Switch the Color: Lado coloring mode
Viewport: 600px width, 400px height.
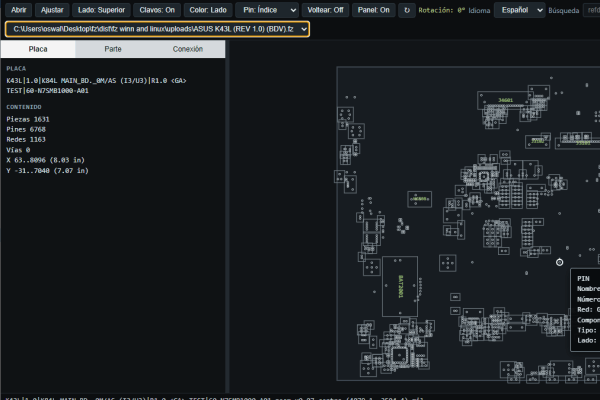(208, 10)
